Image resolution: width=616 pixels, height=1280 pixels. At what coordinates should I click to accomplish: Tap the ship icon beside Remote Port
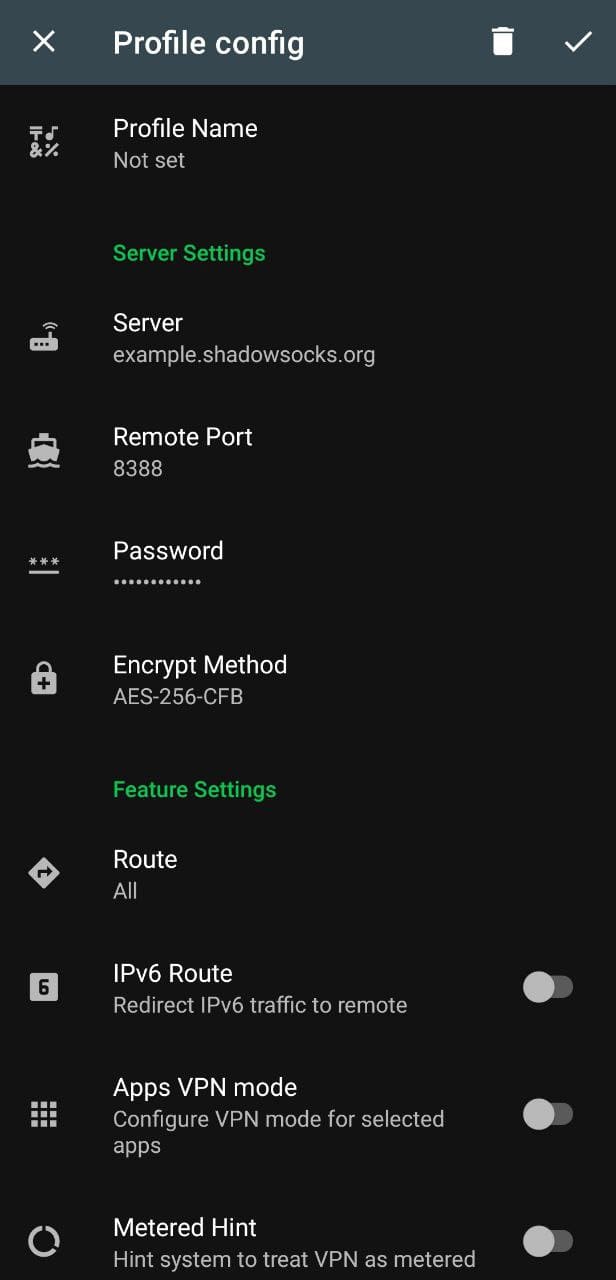44,452
